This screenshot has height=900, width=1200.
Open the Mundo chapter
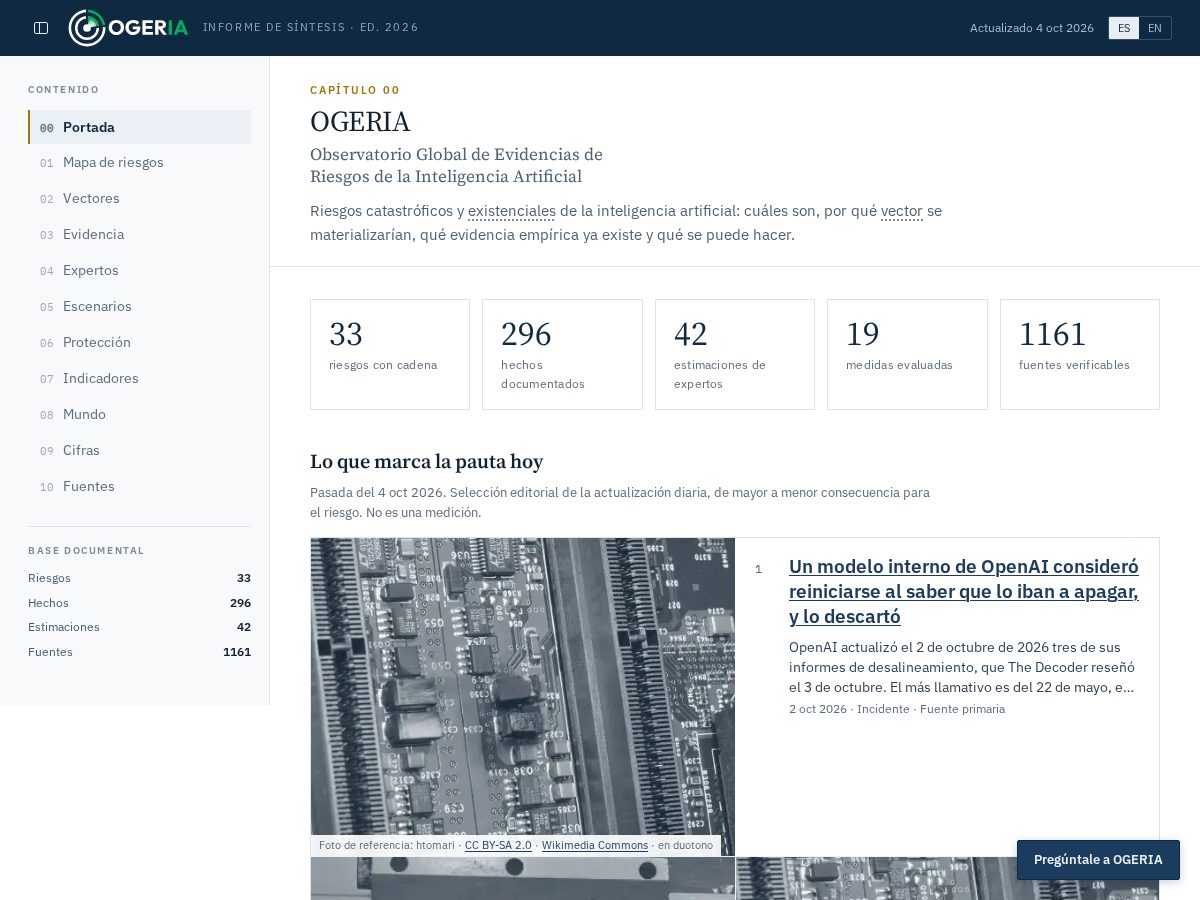(140, 414)
